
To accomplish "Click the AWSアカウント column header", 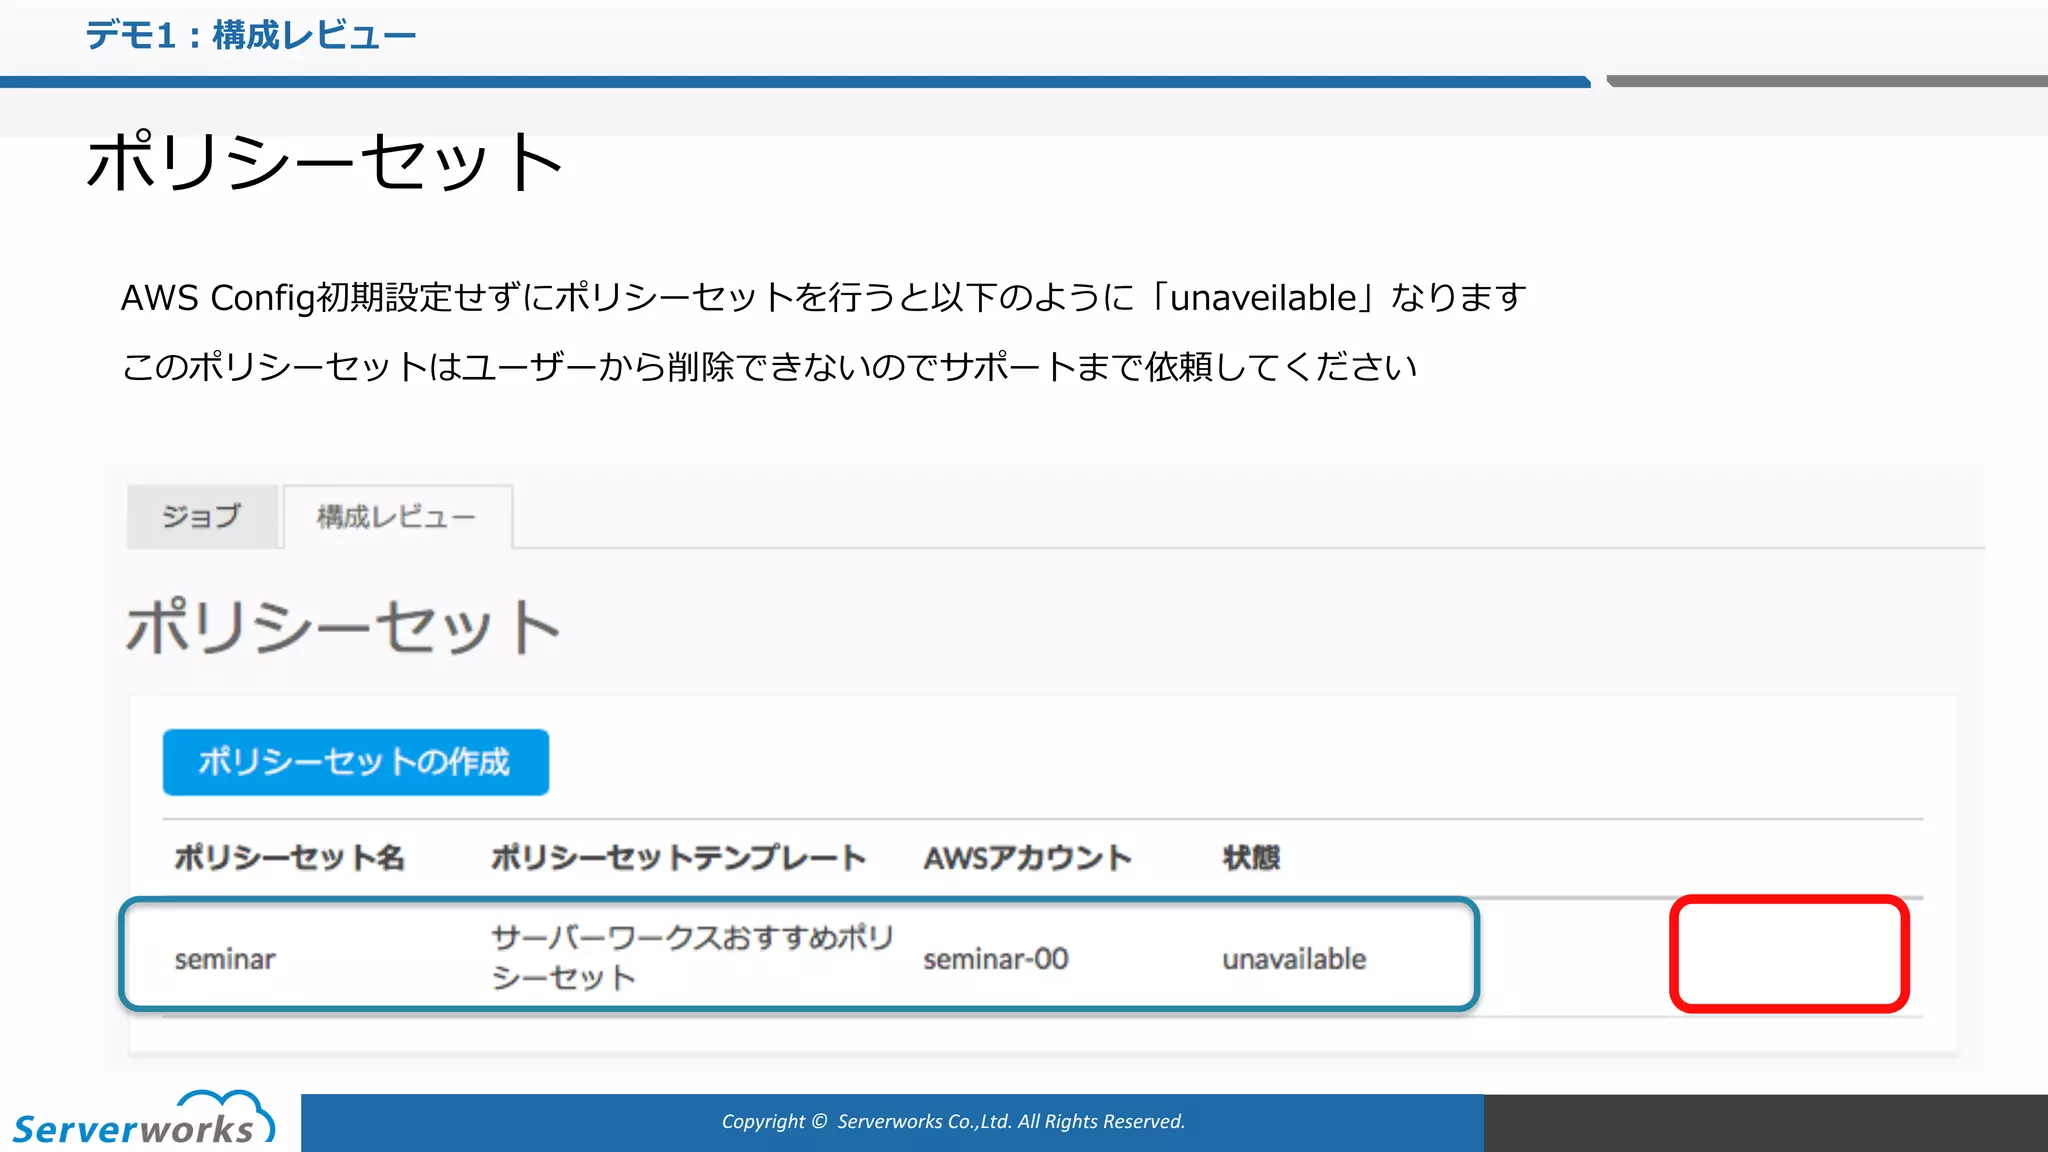I will [1027, 857].
